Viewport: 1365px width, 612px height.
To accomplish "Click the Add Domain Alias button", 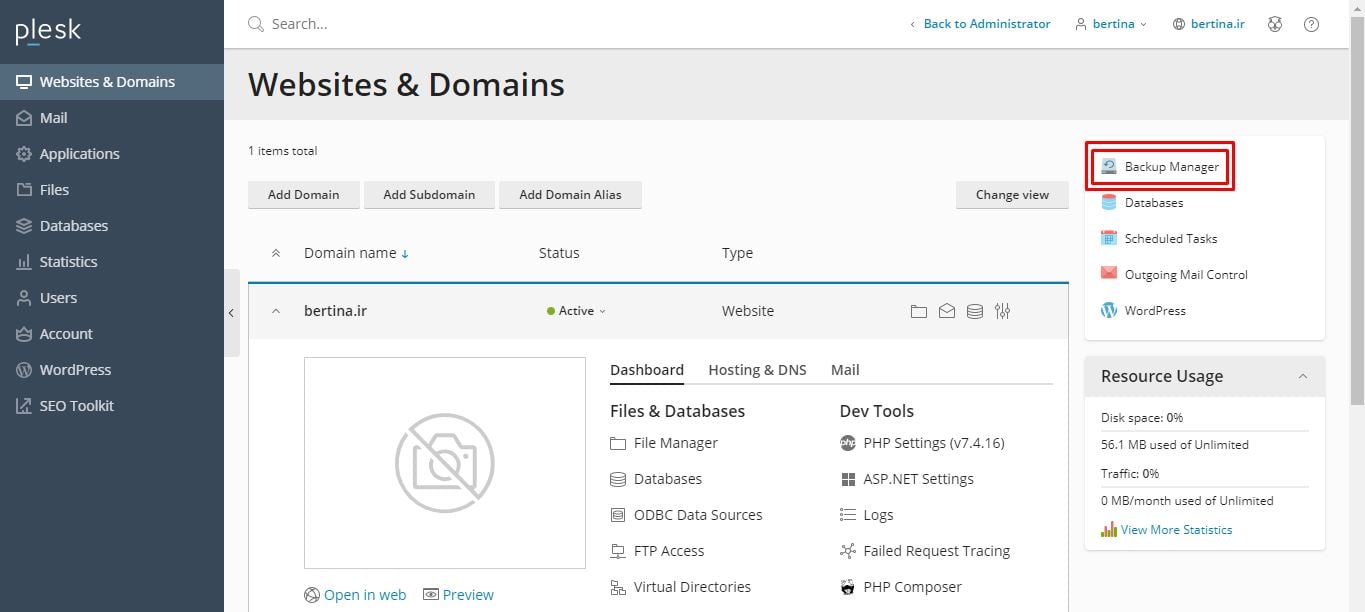I will coord(570,195).
